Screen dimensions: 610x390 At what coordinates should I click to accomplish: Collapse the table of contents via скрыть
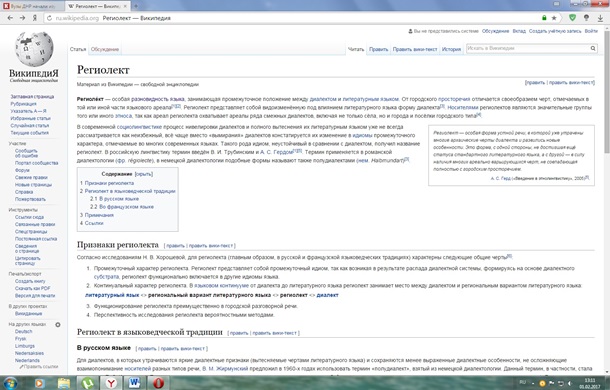pyautogui.click(x=144, y=174)
